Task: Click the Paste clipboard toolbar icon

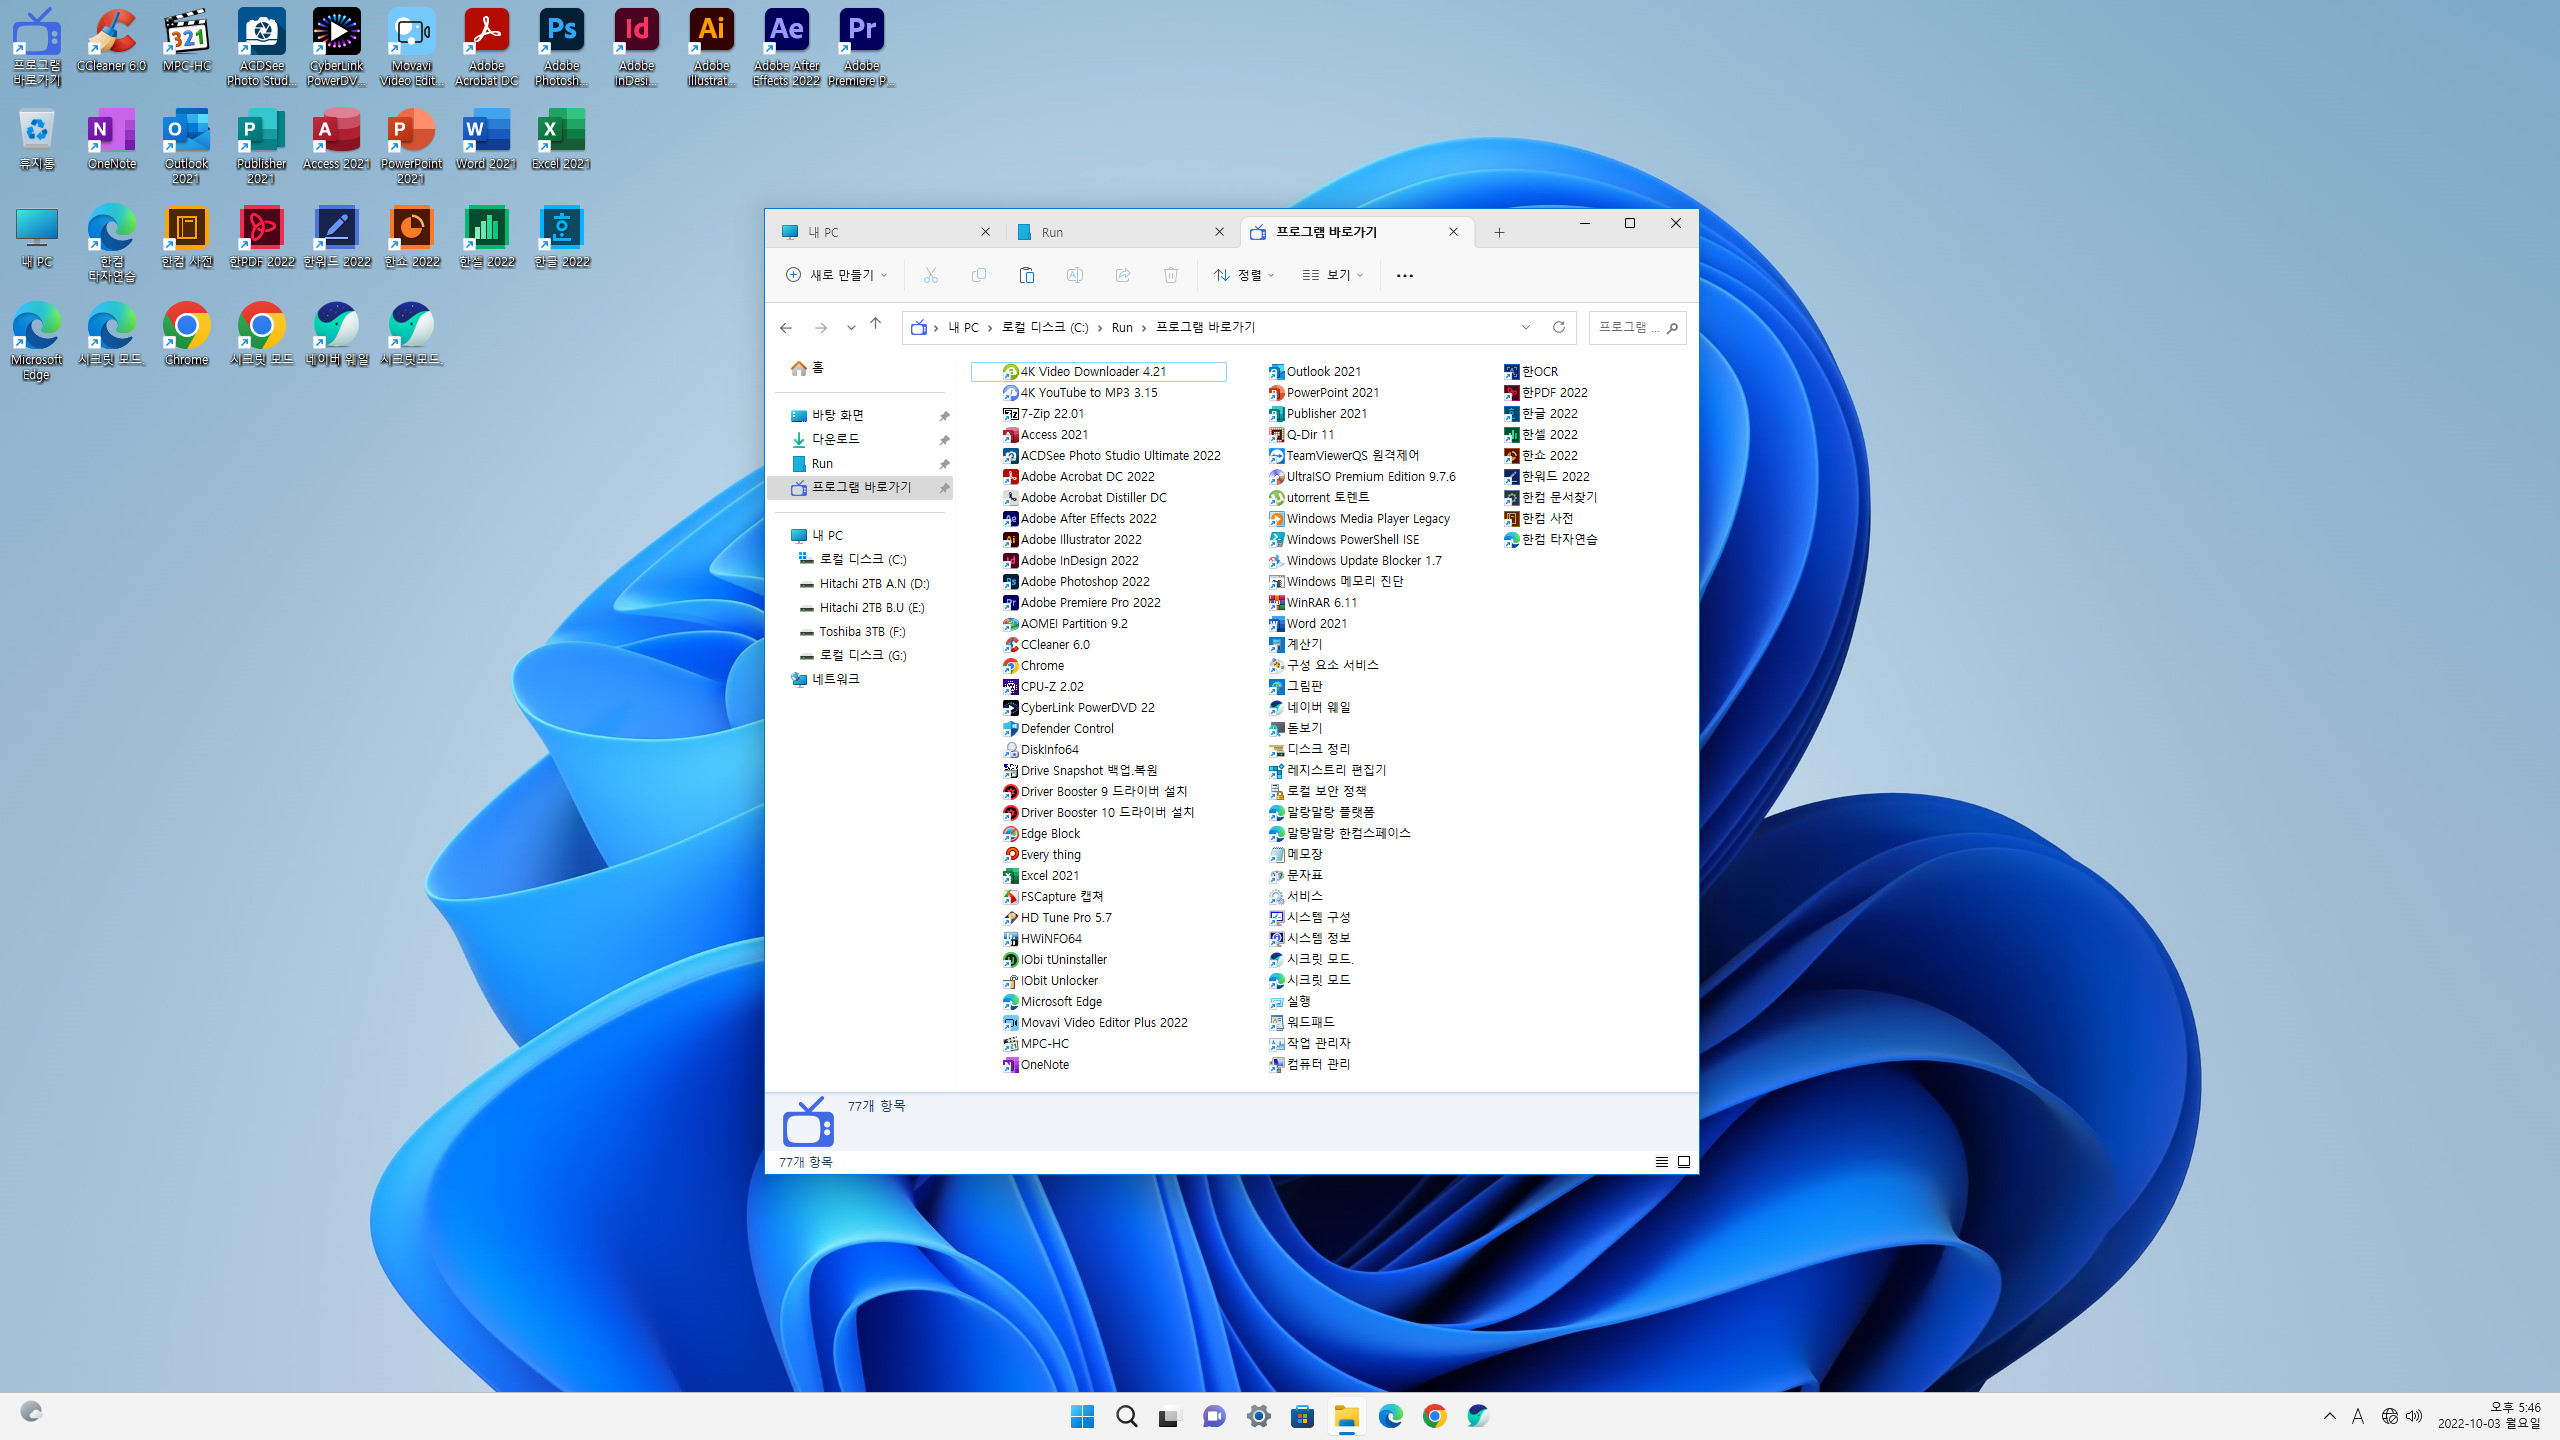Action: click(x=1026, y=275)
